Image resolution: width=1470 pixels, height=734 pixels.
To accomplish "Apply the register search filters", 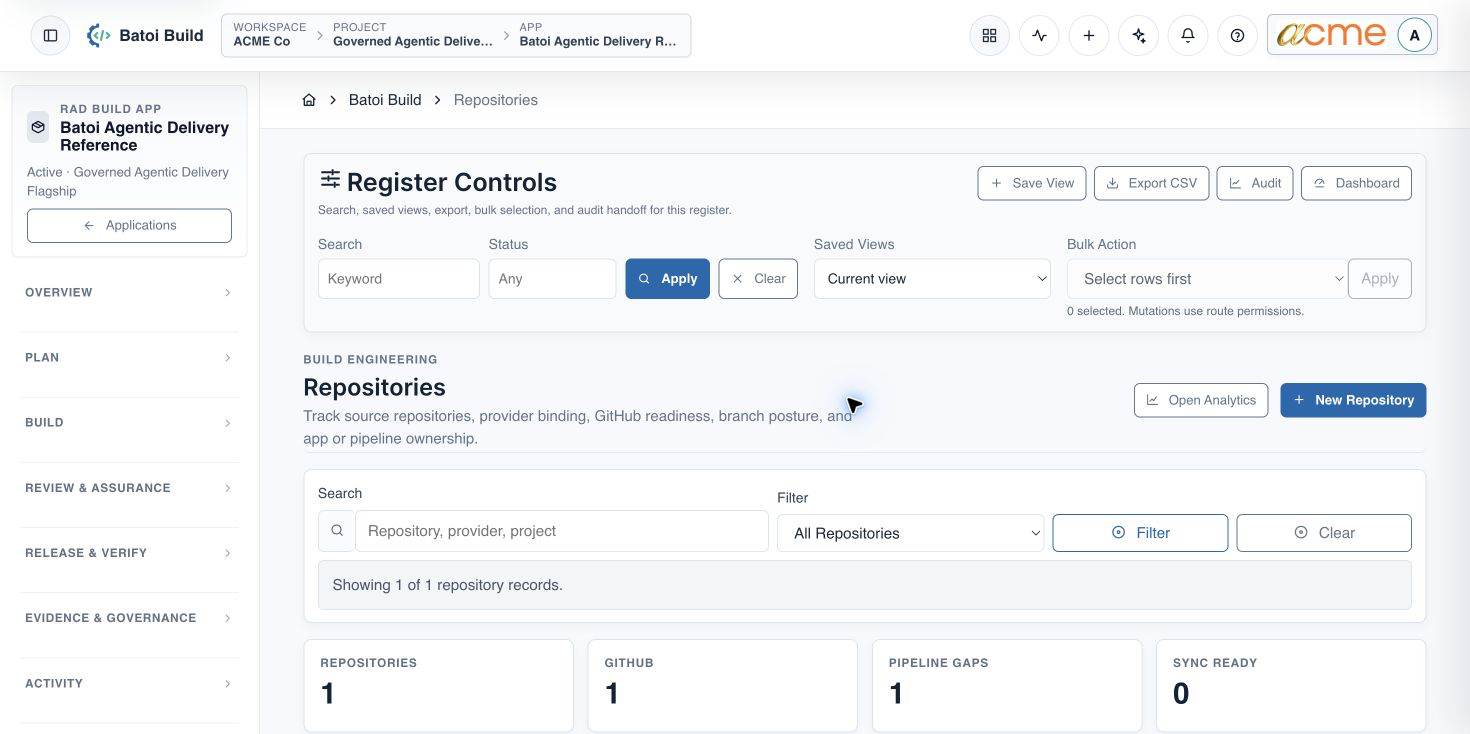I will [668, 279].
